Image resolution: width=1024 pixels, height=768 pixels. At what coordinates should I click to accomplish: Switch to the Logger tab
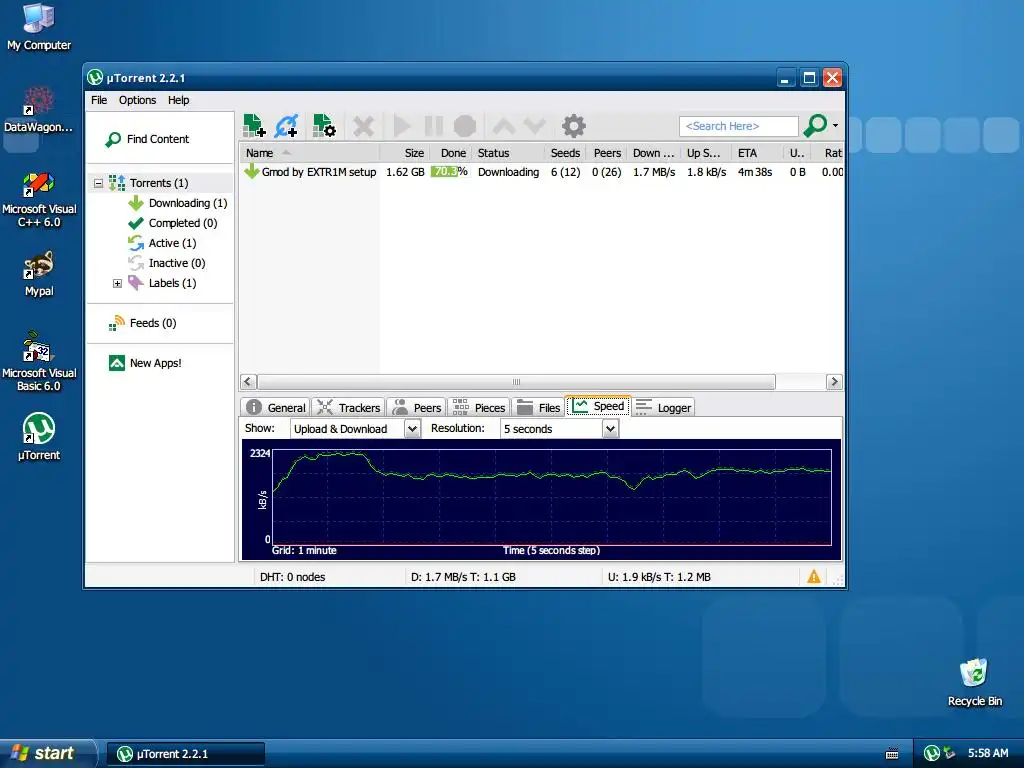tap(663, 407)
